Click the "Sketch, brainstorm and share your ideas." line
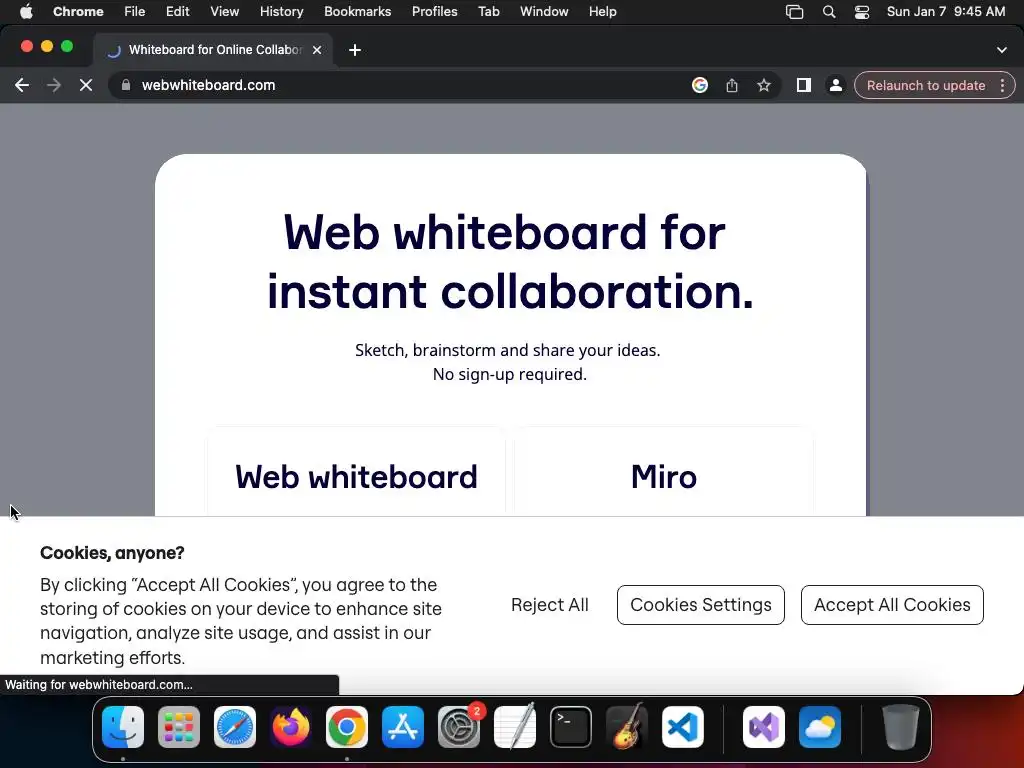This screenshot has width=1024, height=768. point(507,350)
